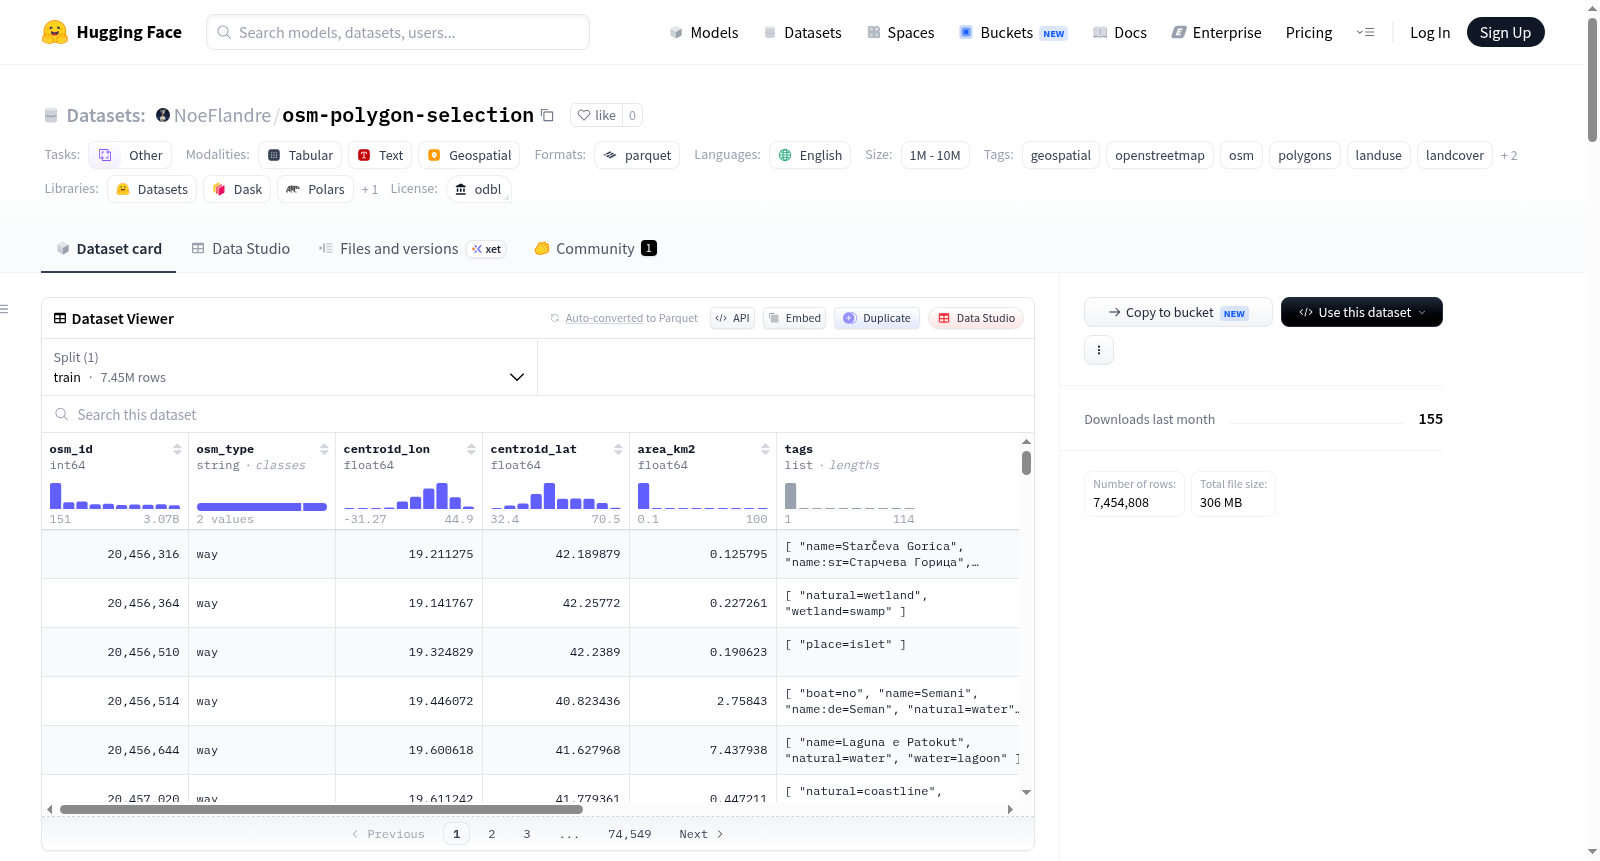The height and width of the screenshot is (861, 1600).
Task: Select the 1M - 10M size tag
Action: point(935,155)
